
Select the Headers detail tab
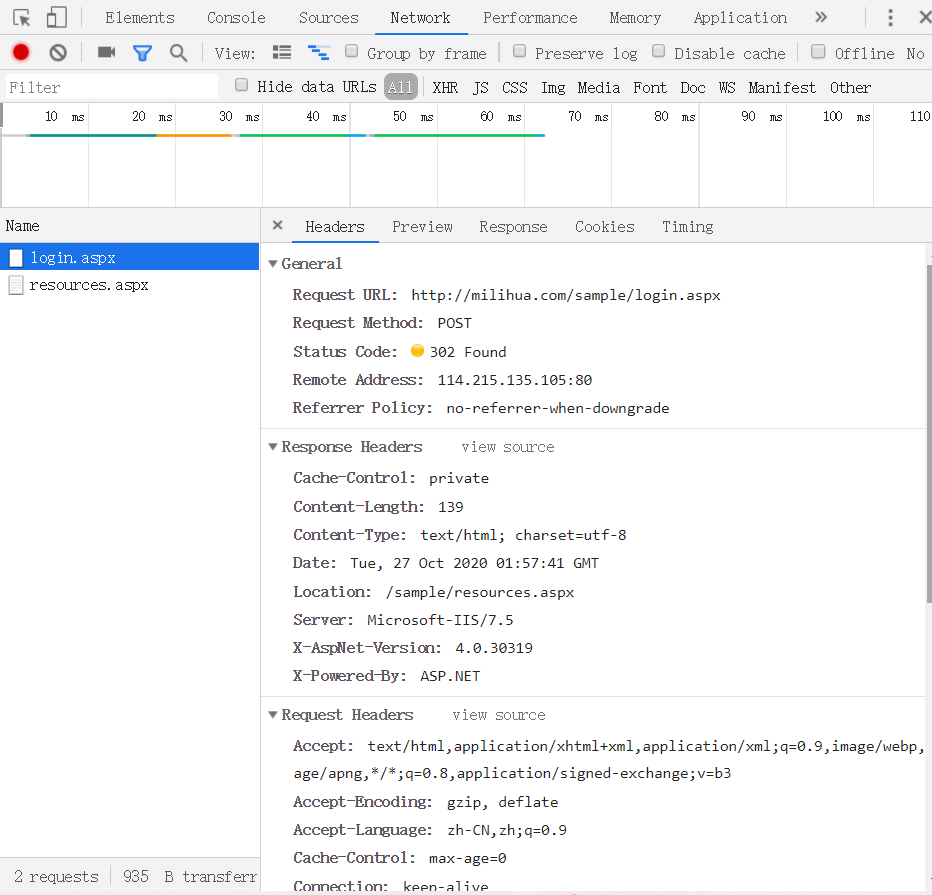335,227
